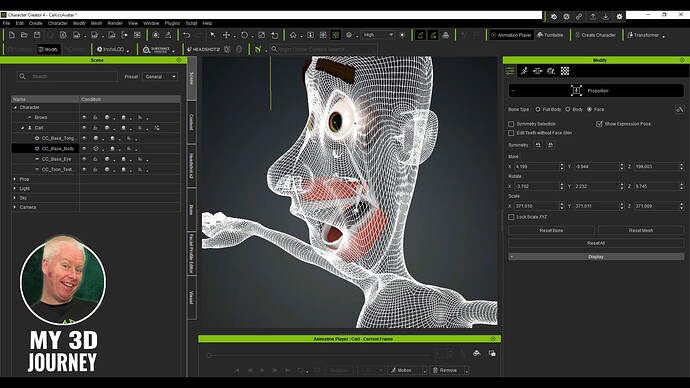Launch Substance Painter from toolbar
Image resolution: width=690 pixels, height=388 pixels.
pyautogui.click(x=156, y=49)
